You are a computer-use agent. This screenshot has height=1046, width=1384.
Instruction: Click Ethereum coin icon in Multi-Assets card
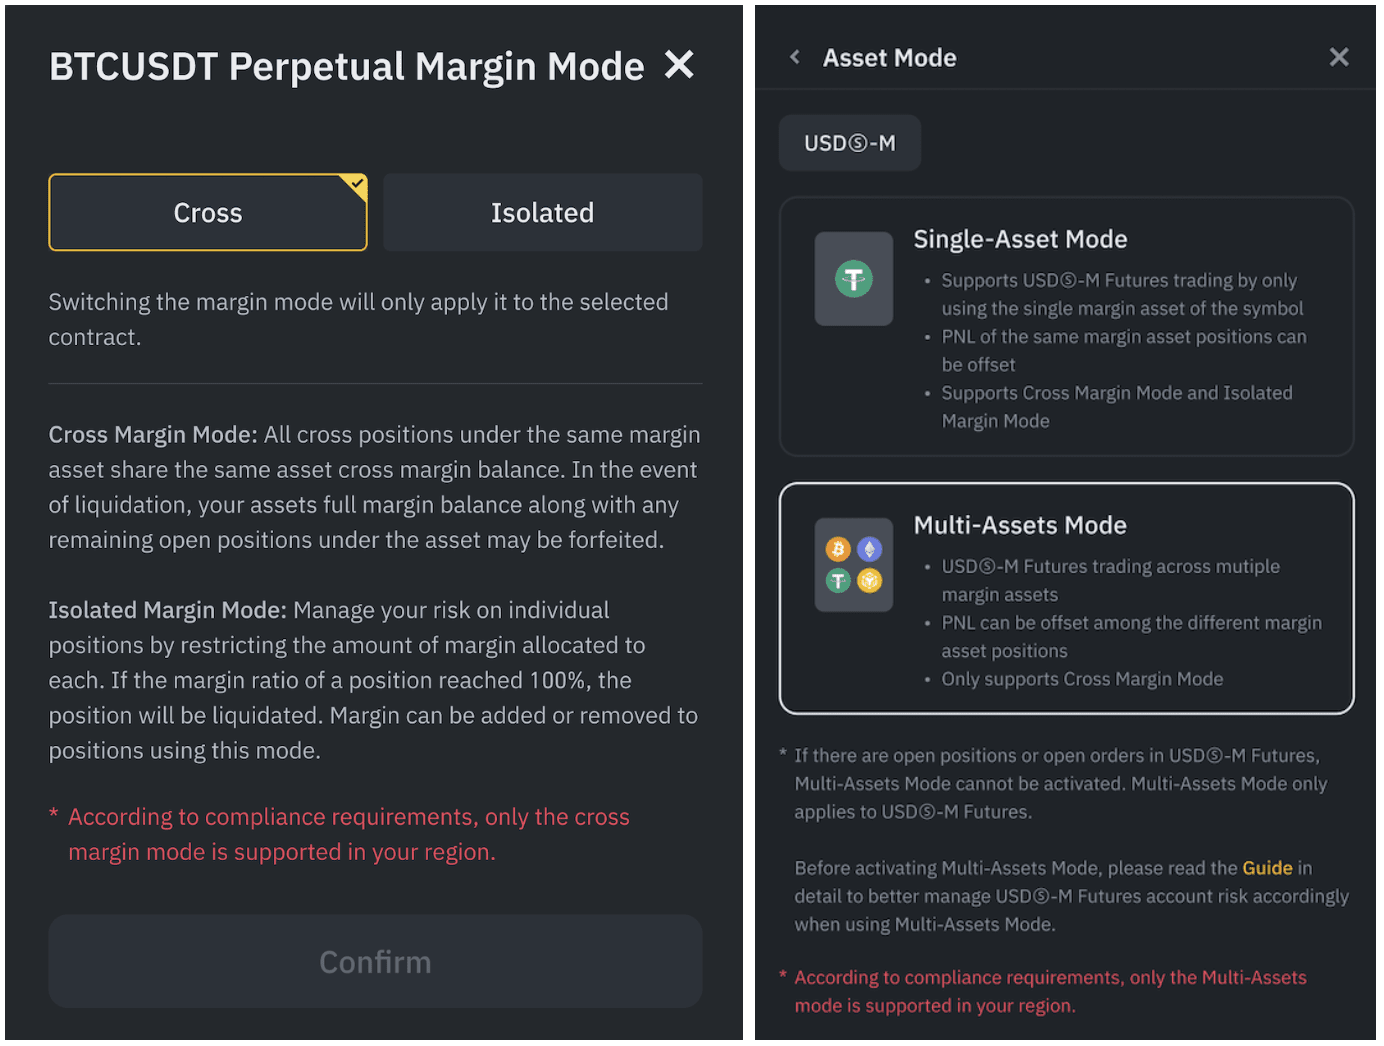click(870, 549)
